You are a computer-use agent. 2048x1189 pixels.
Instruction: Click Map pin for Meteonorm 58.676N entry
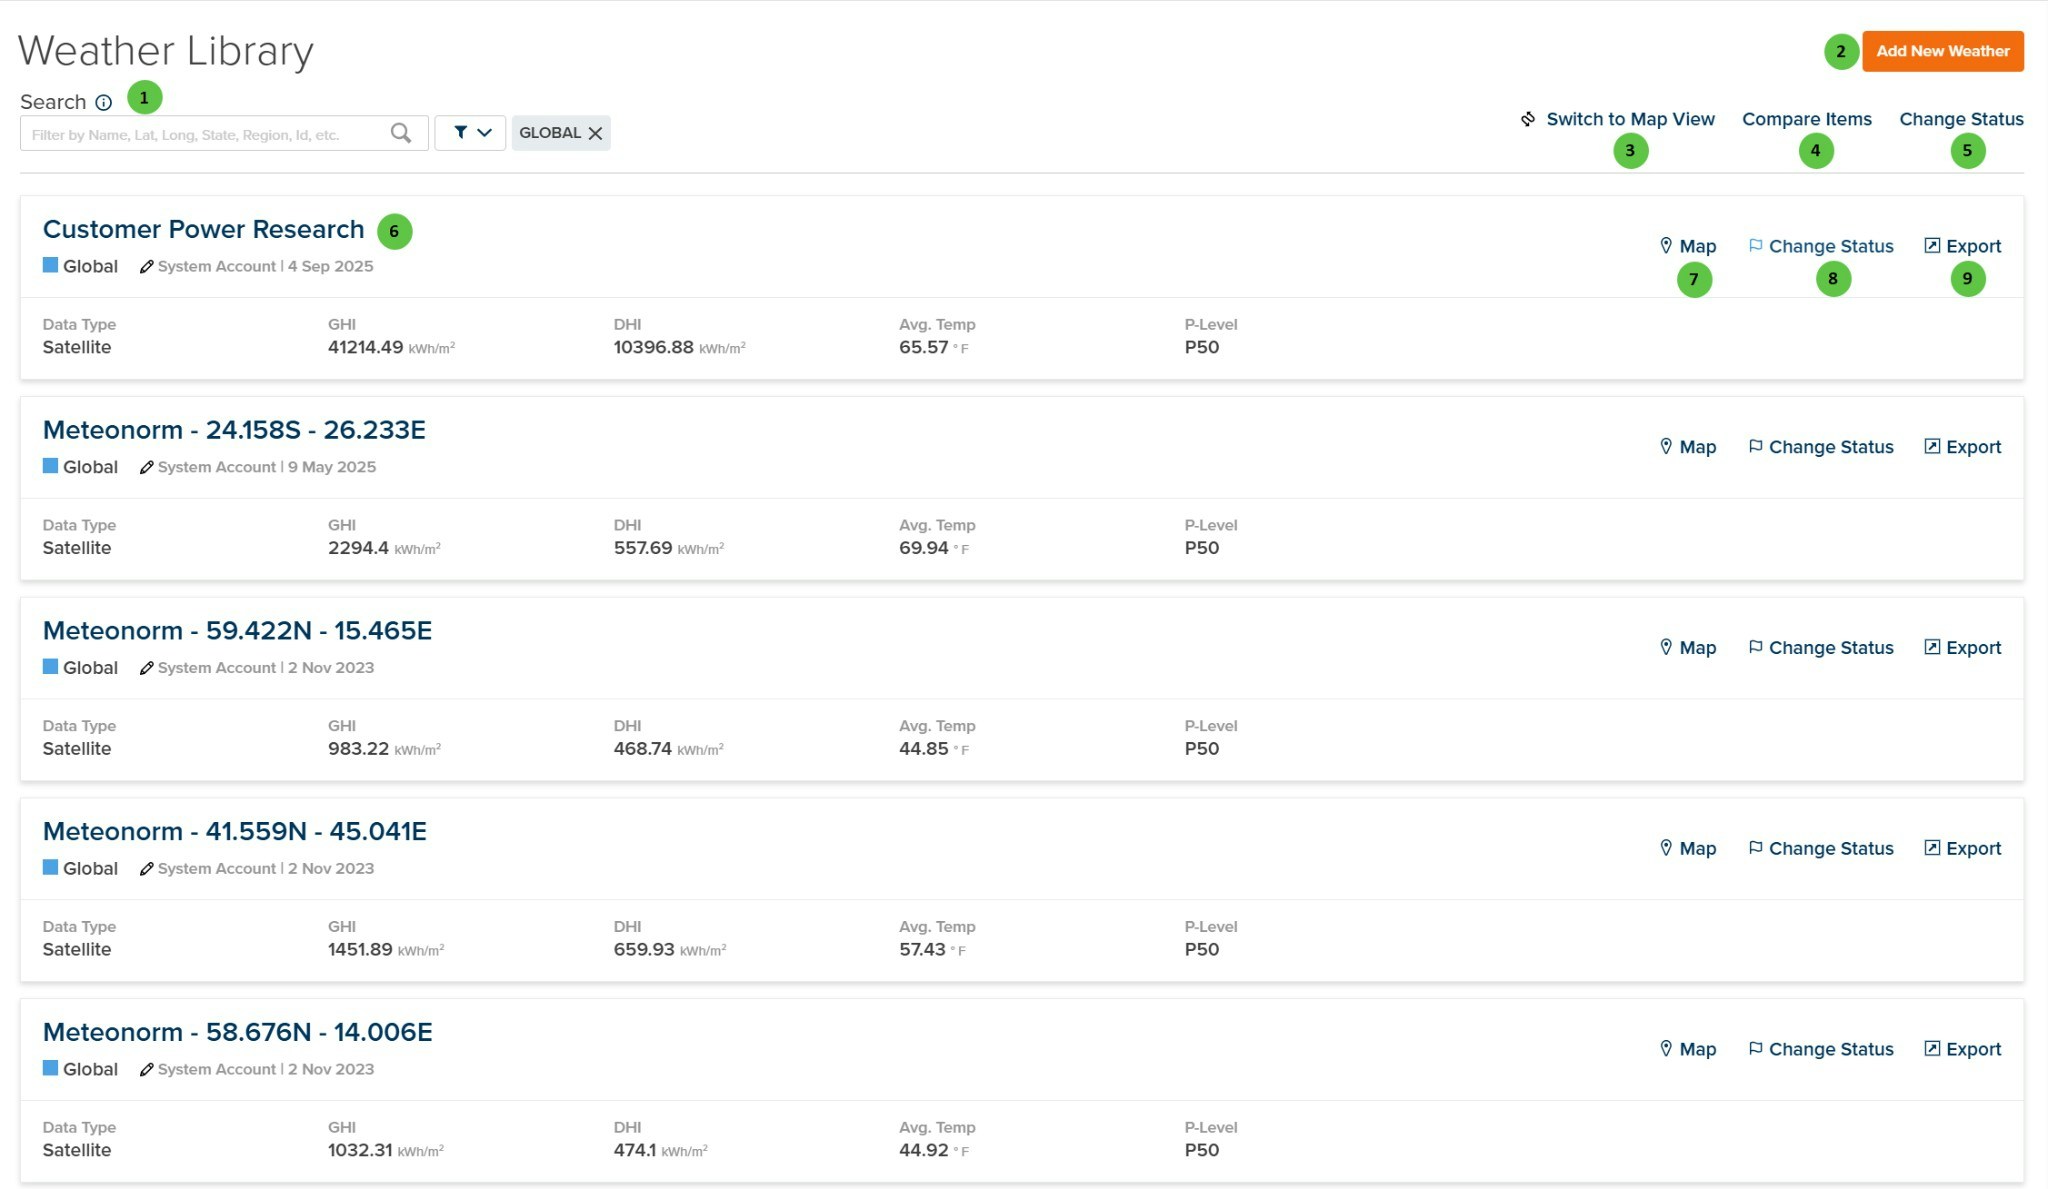1687,1049
